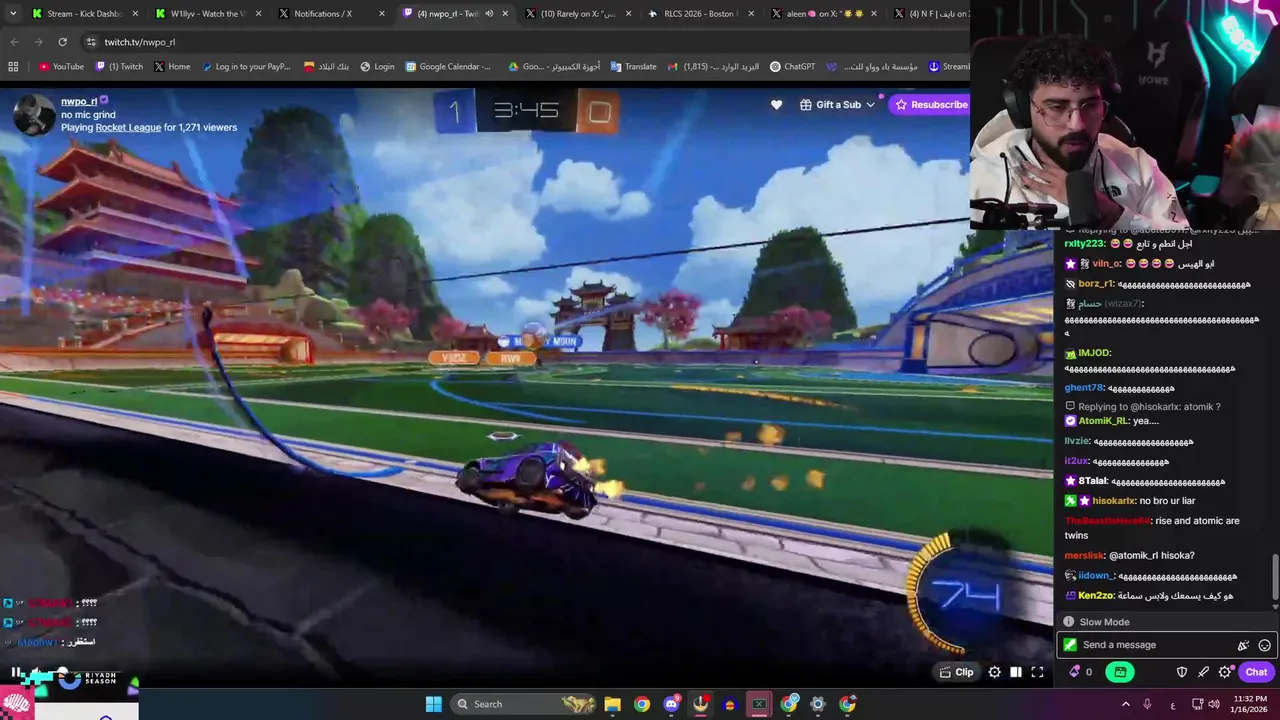Viewport: 1280px width, 720px height.
Task: Click the taskbar microphone icon
Action: click(x=1147, y=704)
